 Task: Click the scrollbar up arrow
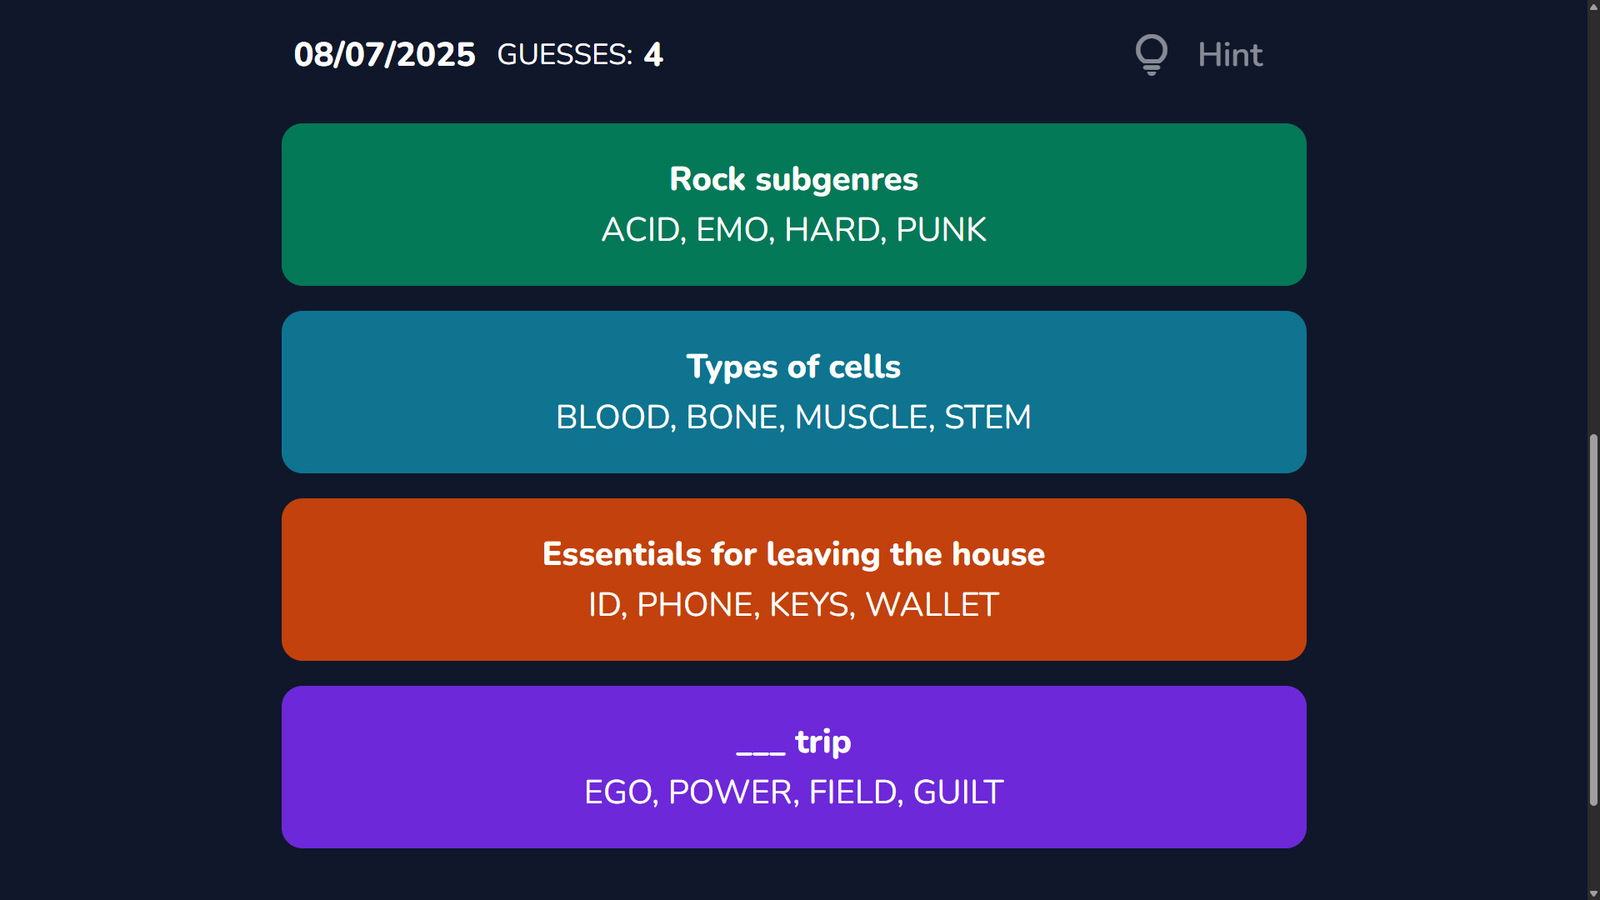(1593, 7)
